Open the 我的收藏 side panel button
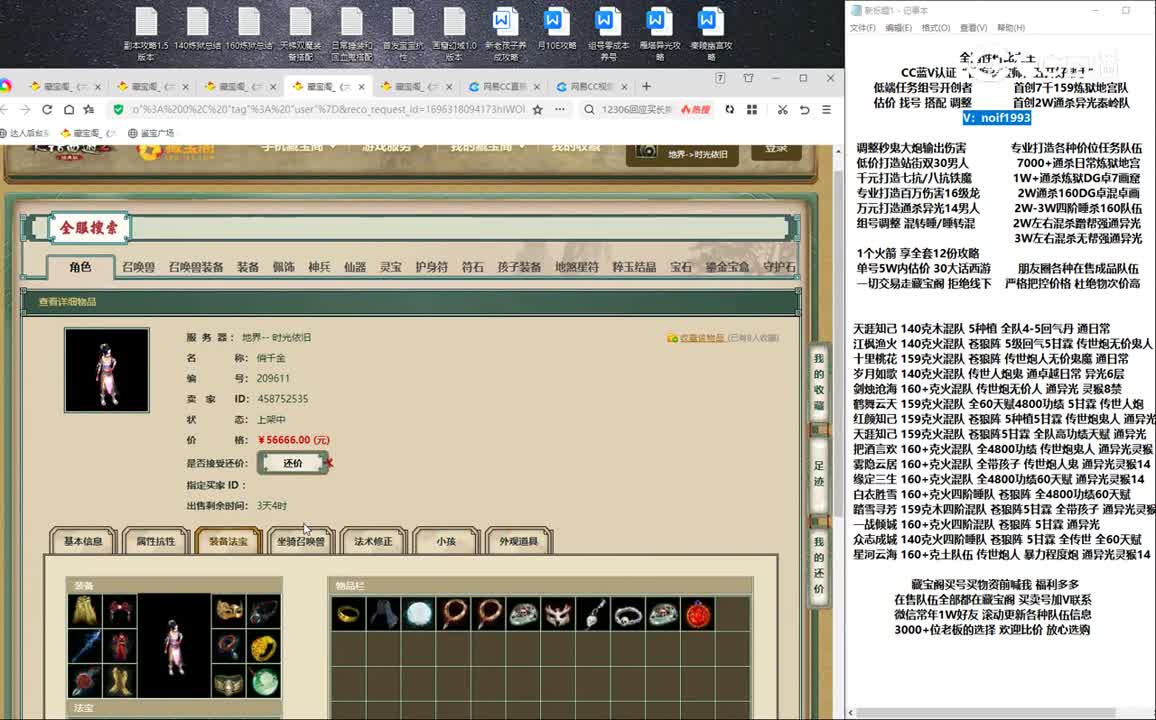Image resolution: width=1156 pixels, height=720 pixels. tap(818, 382)
